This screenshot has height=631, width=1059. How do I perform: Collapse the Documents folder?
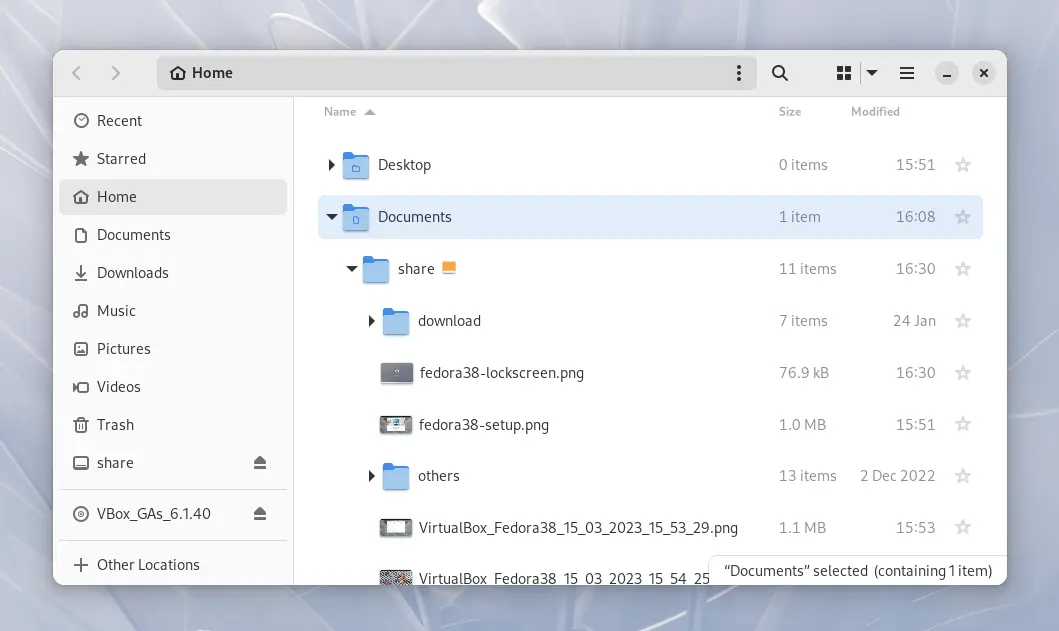(331, 217)
